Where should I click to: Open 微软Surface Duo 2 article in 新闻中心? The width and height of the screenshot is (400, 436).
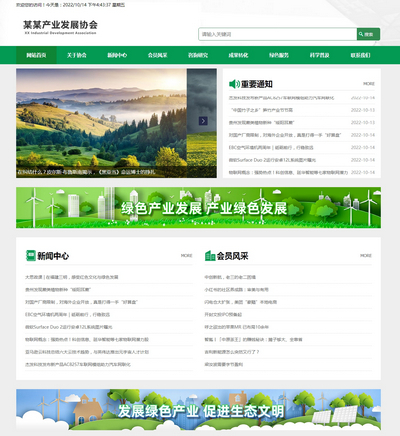click(69, 327)
